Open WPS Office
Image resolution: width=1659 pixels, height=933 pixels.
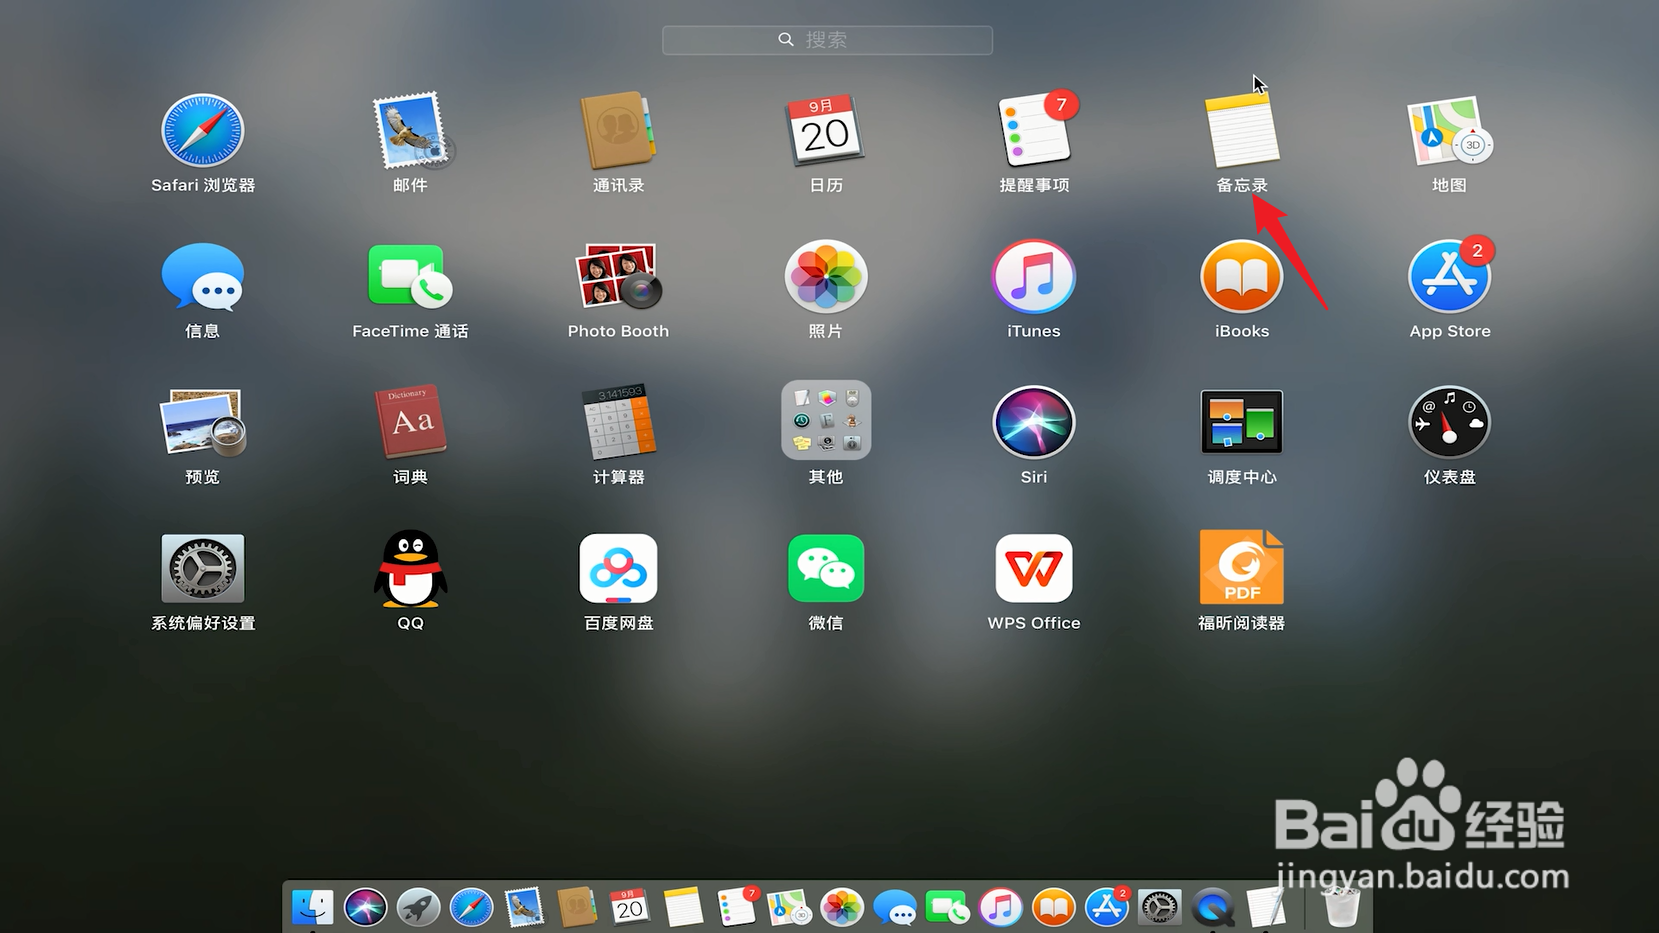click(1034, 568)
